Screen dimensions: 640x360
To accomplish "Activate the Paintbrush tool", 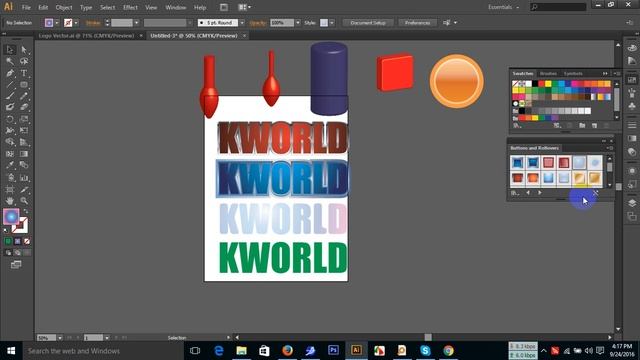I will point(10,96).
